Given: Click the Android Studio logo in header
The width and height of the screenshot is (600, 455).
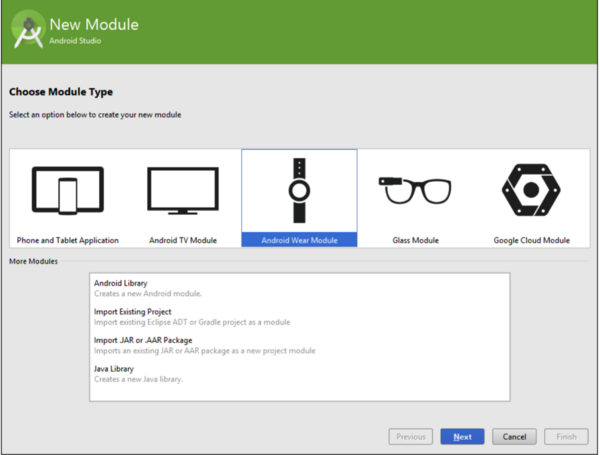Looking at the screenshot, I should [28, 32].
